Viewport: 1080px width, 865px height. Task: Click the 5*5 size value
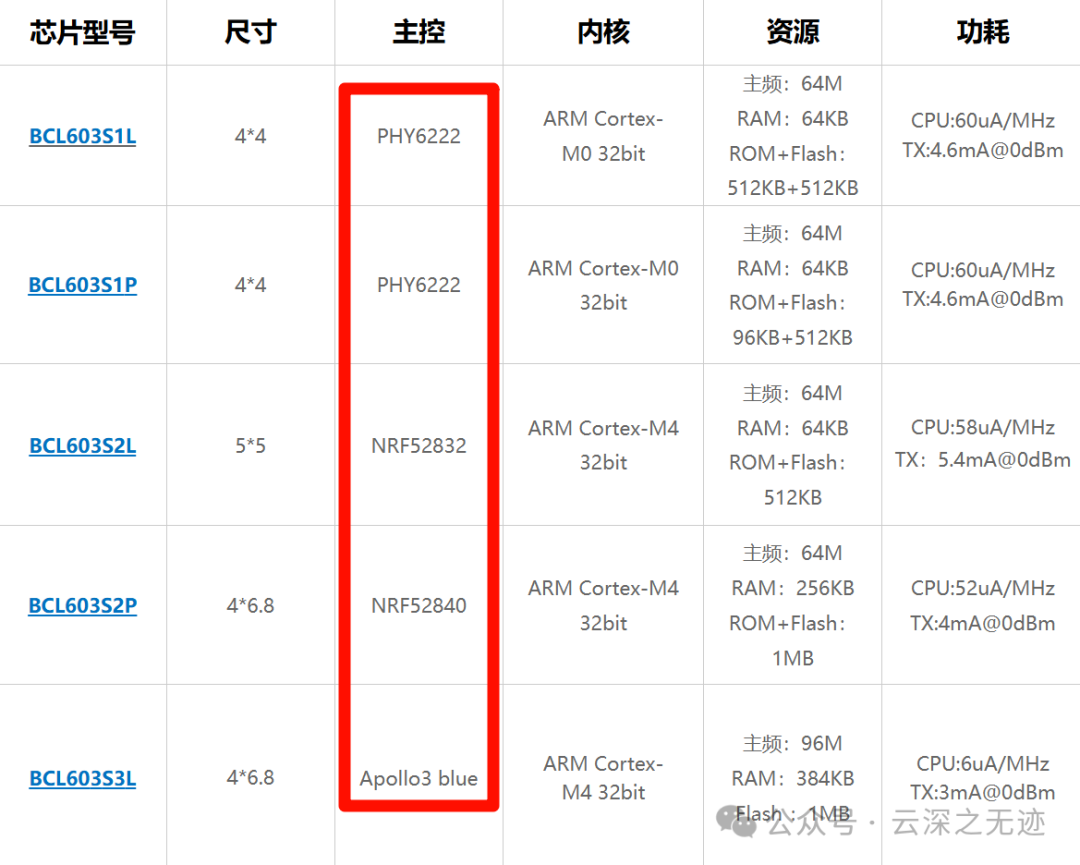click(x=251, y=446)
